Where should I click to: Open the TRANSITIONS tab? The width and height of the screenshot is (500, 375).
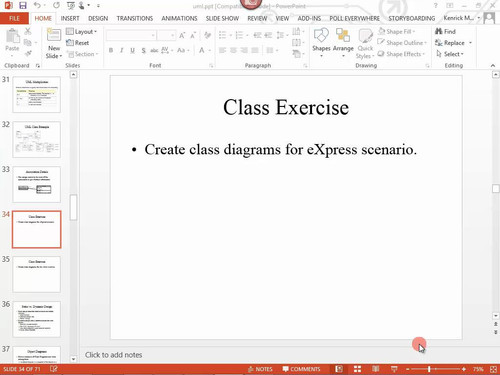(x=135, y=18)
